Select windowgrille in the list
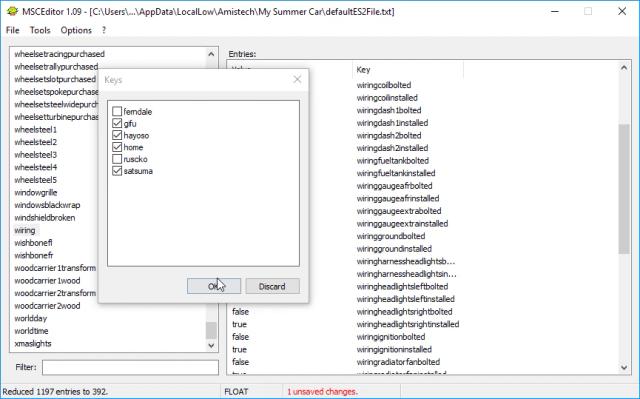This screenshot has width=640, height=399. [x=36, y=193]
